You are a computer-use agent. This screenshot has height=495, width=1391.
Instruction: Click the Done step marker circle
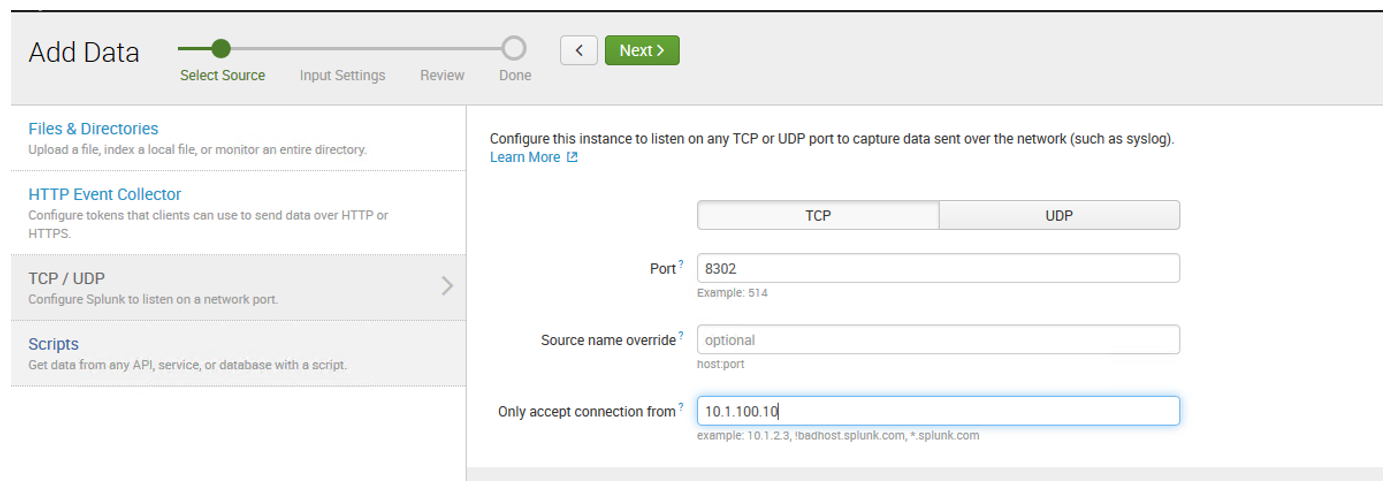(x=514, y=48)
